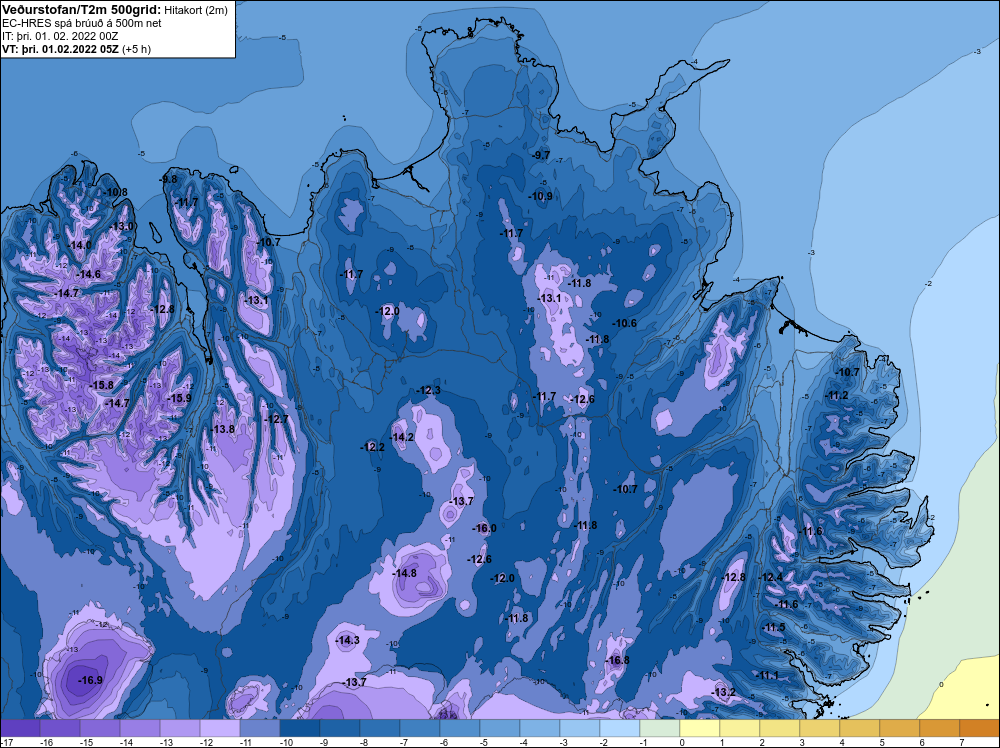Click the -11.5 temperature value
This screenshot has height=748, width=1000.
[x=774, y=627]
